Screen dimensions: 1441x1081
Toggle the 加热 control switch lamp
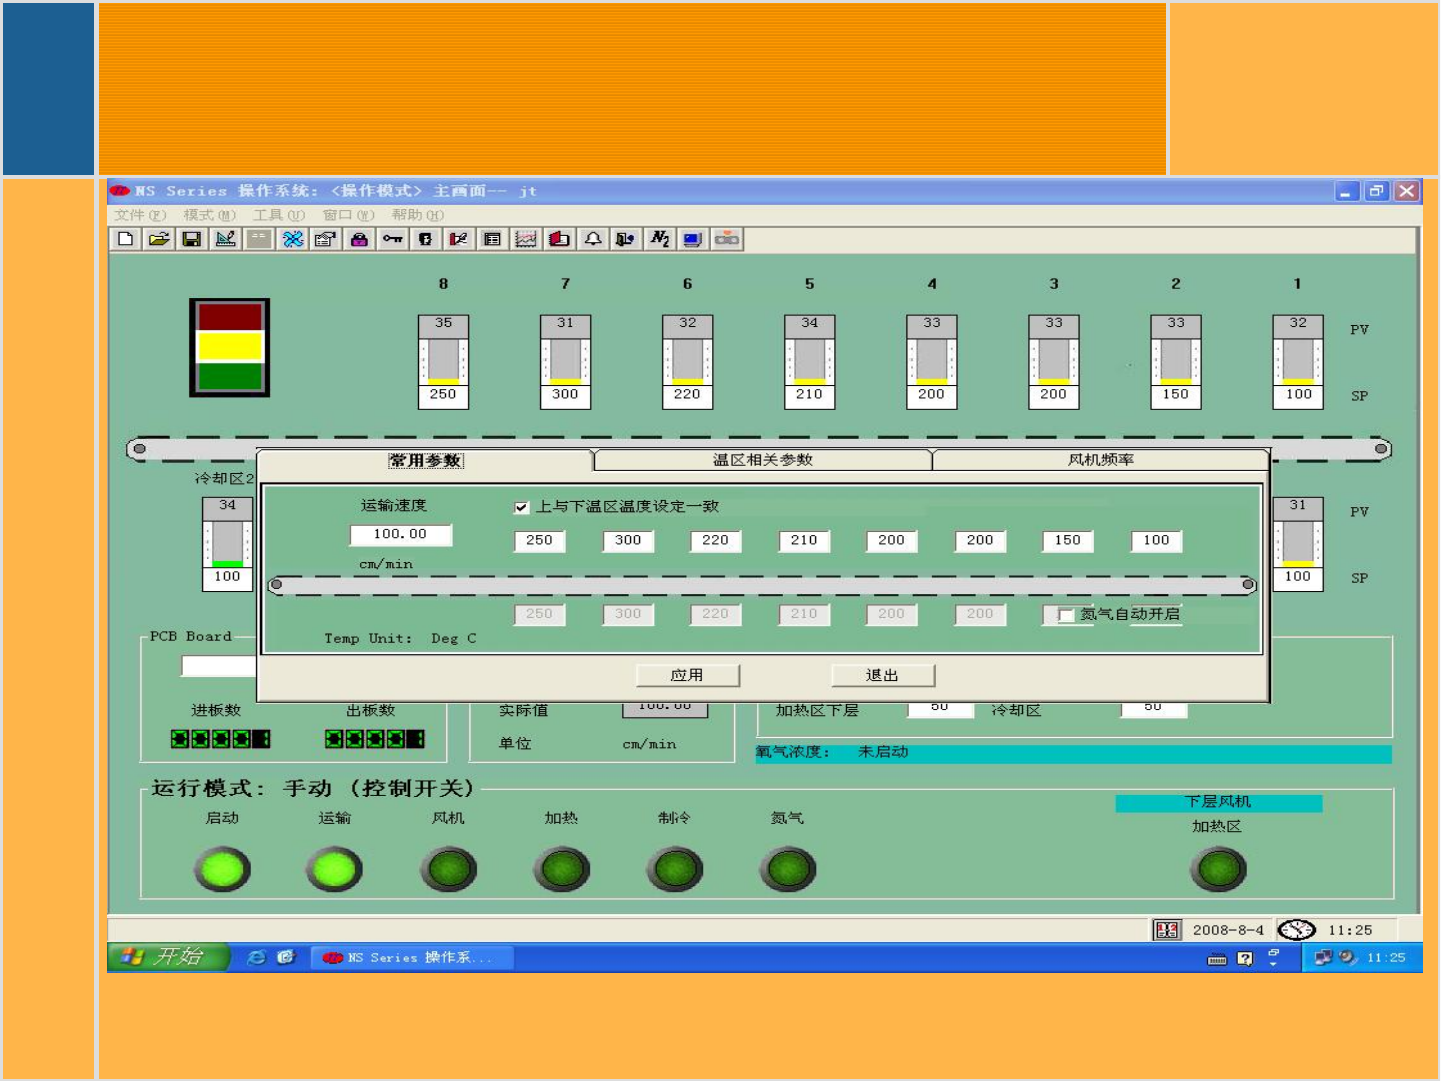561,869
